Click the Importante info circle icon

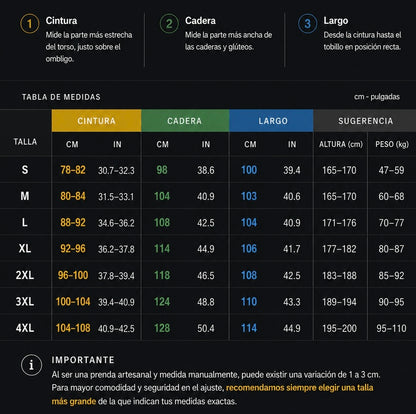pyautogui.click(x=31, y=365)
